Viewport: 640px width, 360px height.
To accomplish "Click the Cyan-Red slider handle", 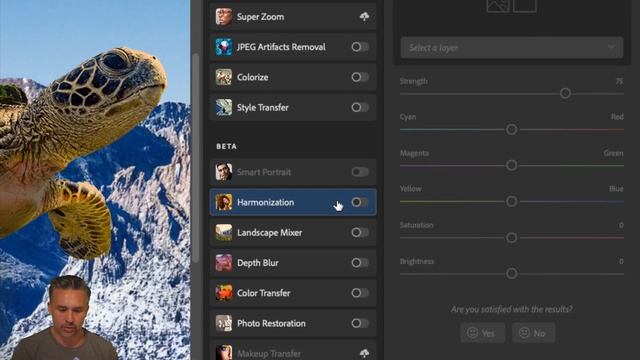I will tap(511, 129).
